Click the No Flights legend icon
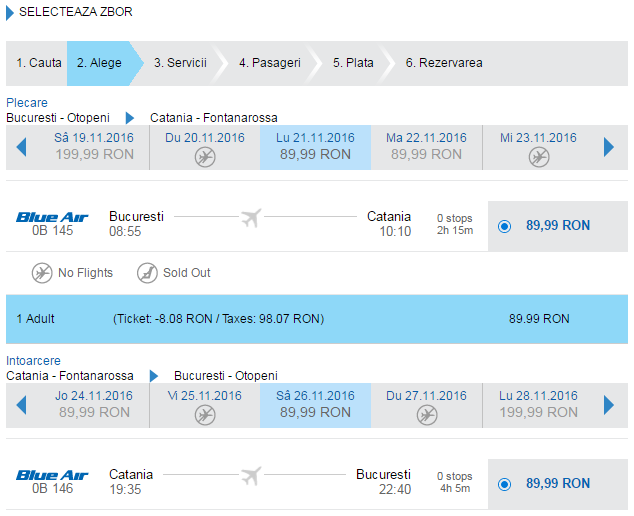Image resolution: width=634 pixels, height=516 pixels. 42,273
